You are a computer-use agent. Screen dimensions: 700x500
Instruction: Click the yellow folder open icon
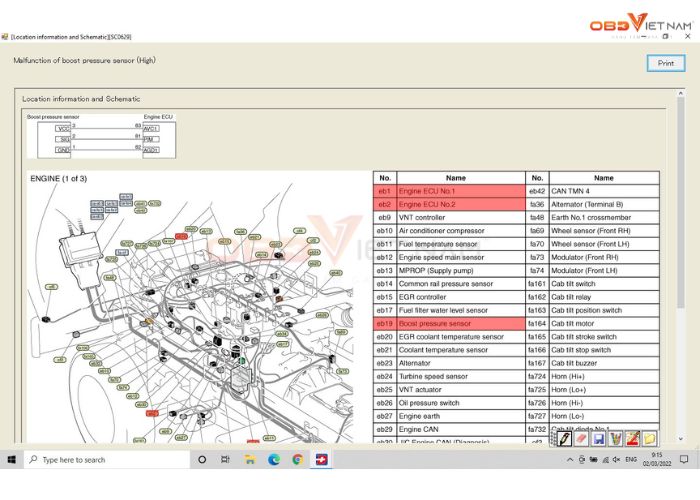point(649,438)
